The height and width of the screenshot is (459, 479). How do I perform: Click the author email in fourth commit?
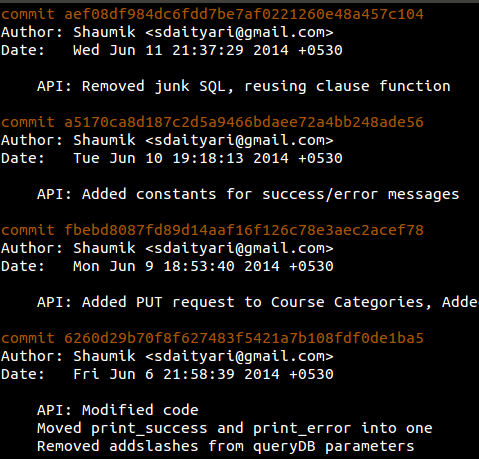239,356
